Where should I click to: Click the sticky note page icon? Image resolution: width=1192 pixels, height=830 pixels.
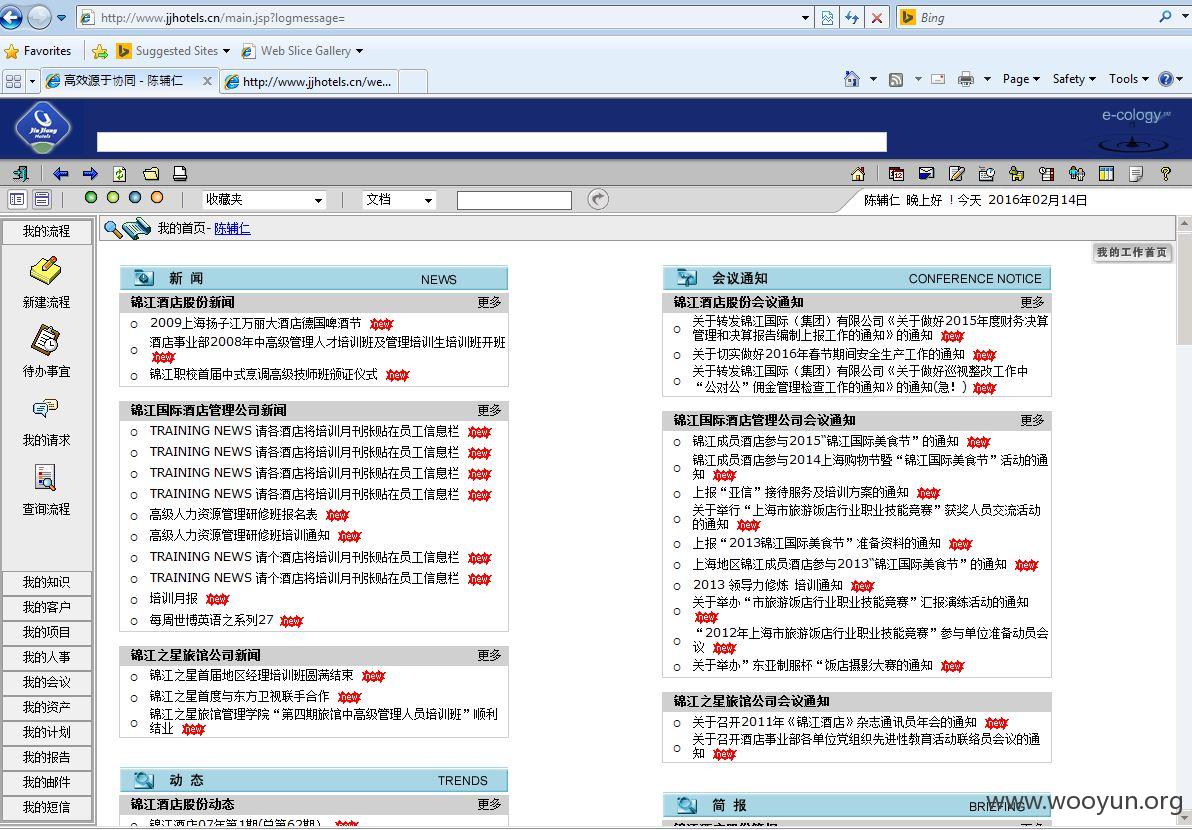click(1136, 174)
